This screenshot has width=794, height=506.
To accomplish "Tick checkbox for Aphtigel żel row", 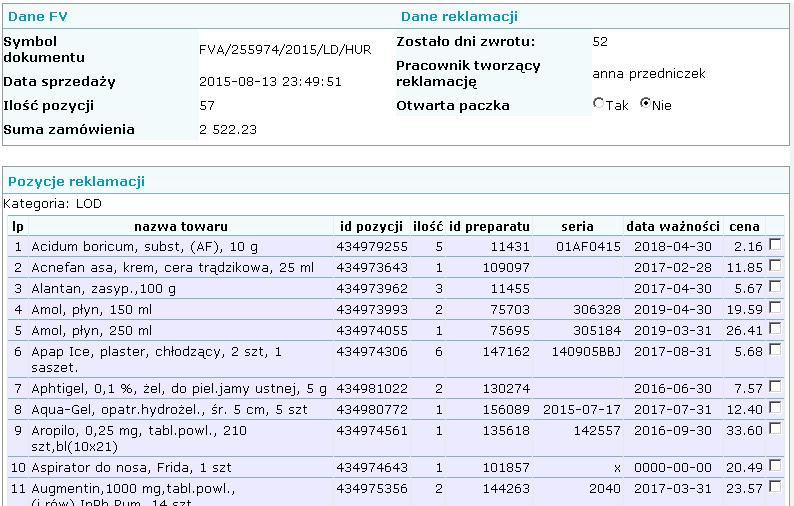I will pyautogui.click(x=775, y=386).
